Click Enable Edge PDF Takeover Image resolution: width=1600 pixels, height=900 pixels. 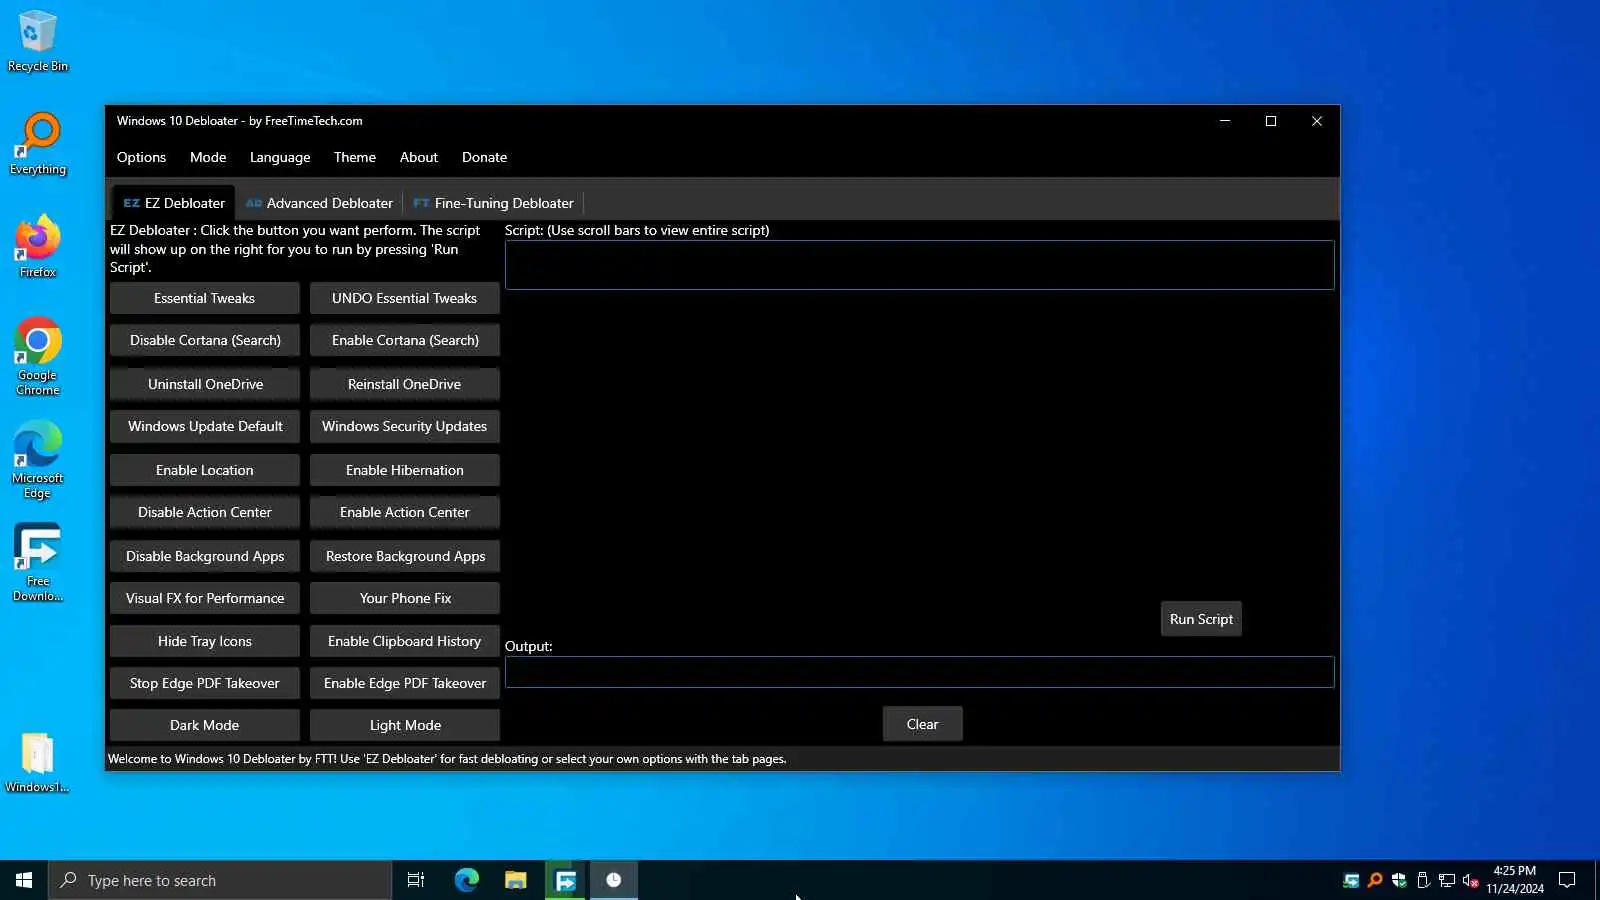coord(405,683)
